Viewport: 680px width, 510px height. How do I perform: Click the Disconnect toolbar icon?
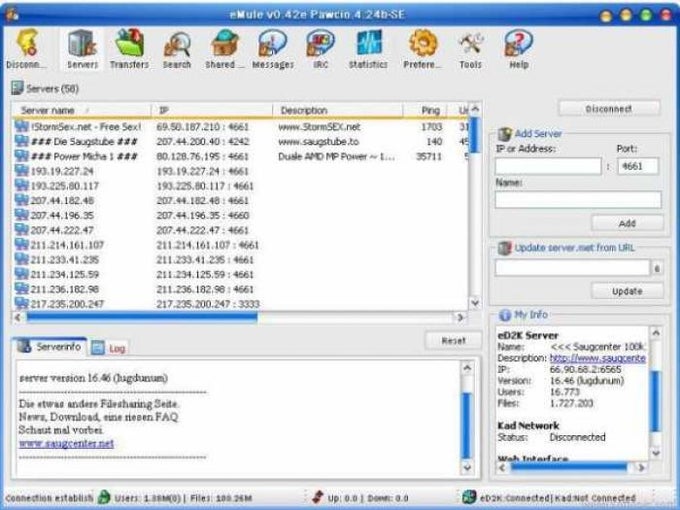27,43
